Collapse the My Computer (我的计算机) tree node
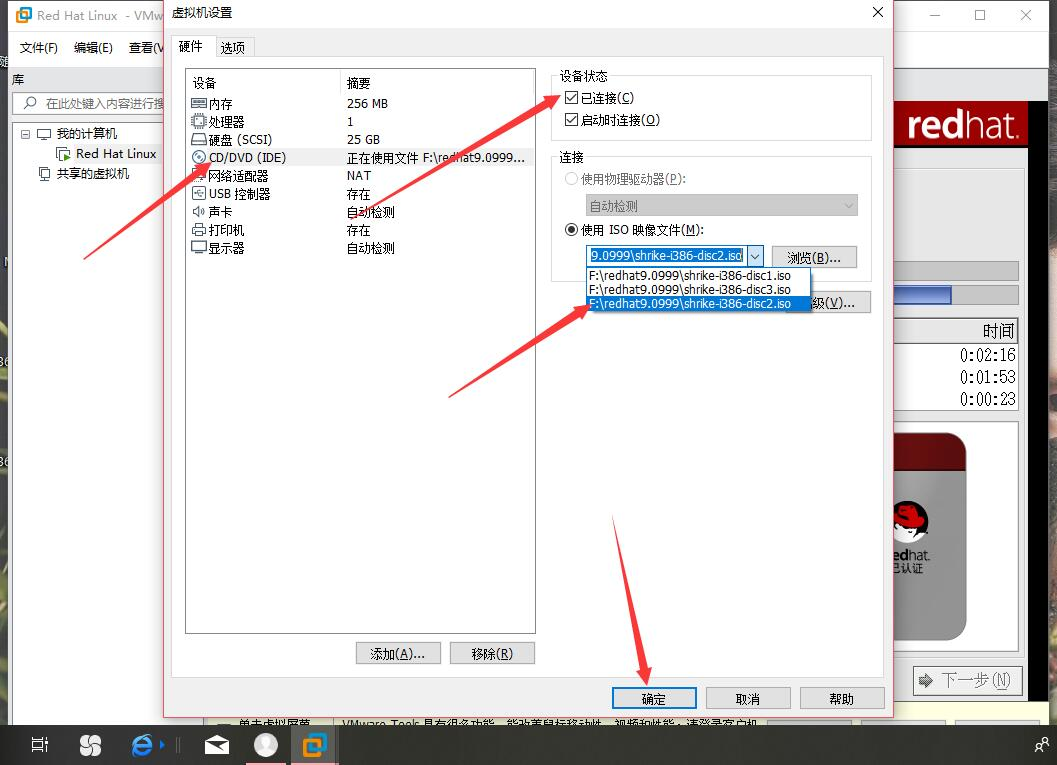Image resolution: width=1057 pixels, height=765 pixels. pyautogui.click(x=26, y=134)
